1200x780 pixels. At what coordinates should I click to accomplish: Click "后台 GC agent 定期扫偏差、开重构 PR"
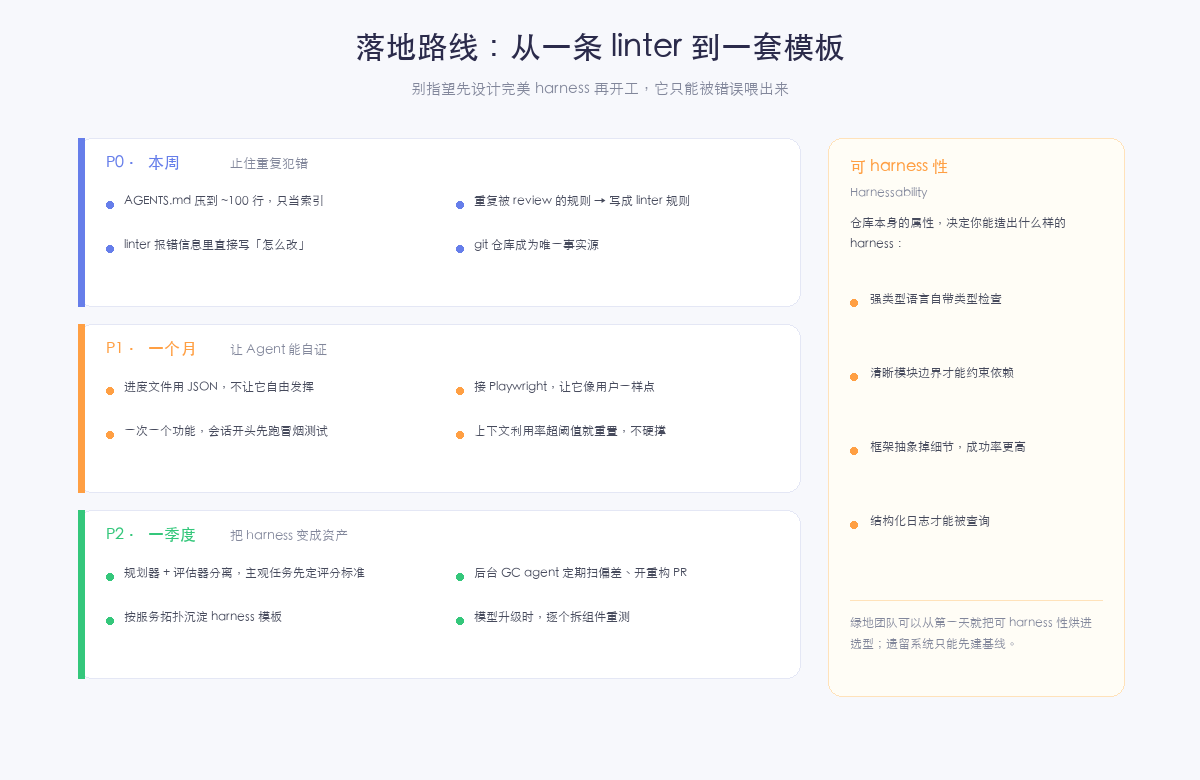(580, 573)
